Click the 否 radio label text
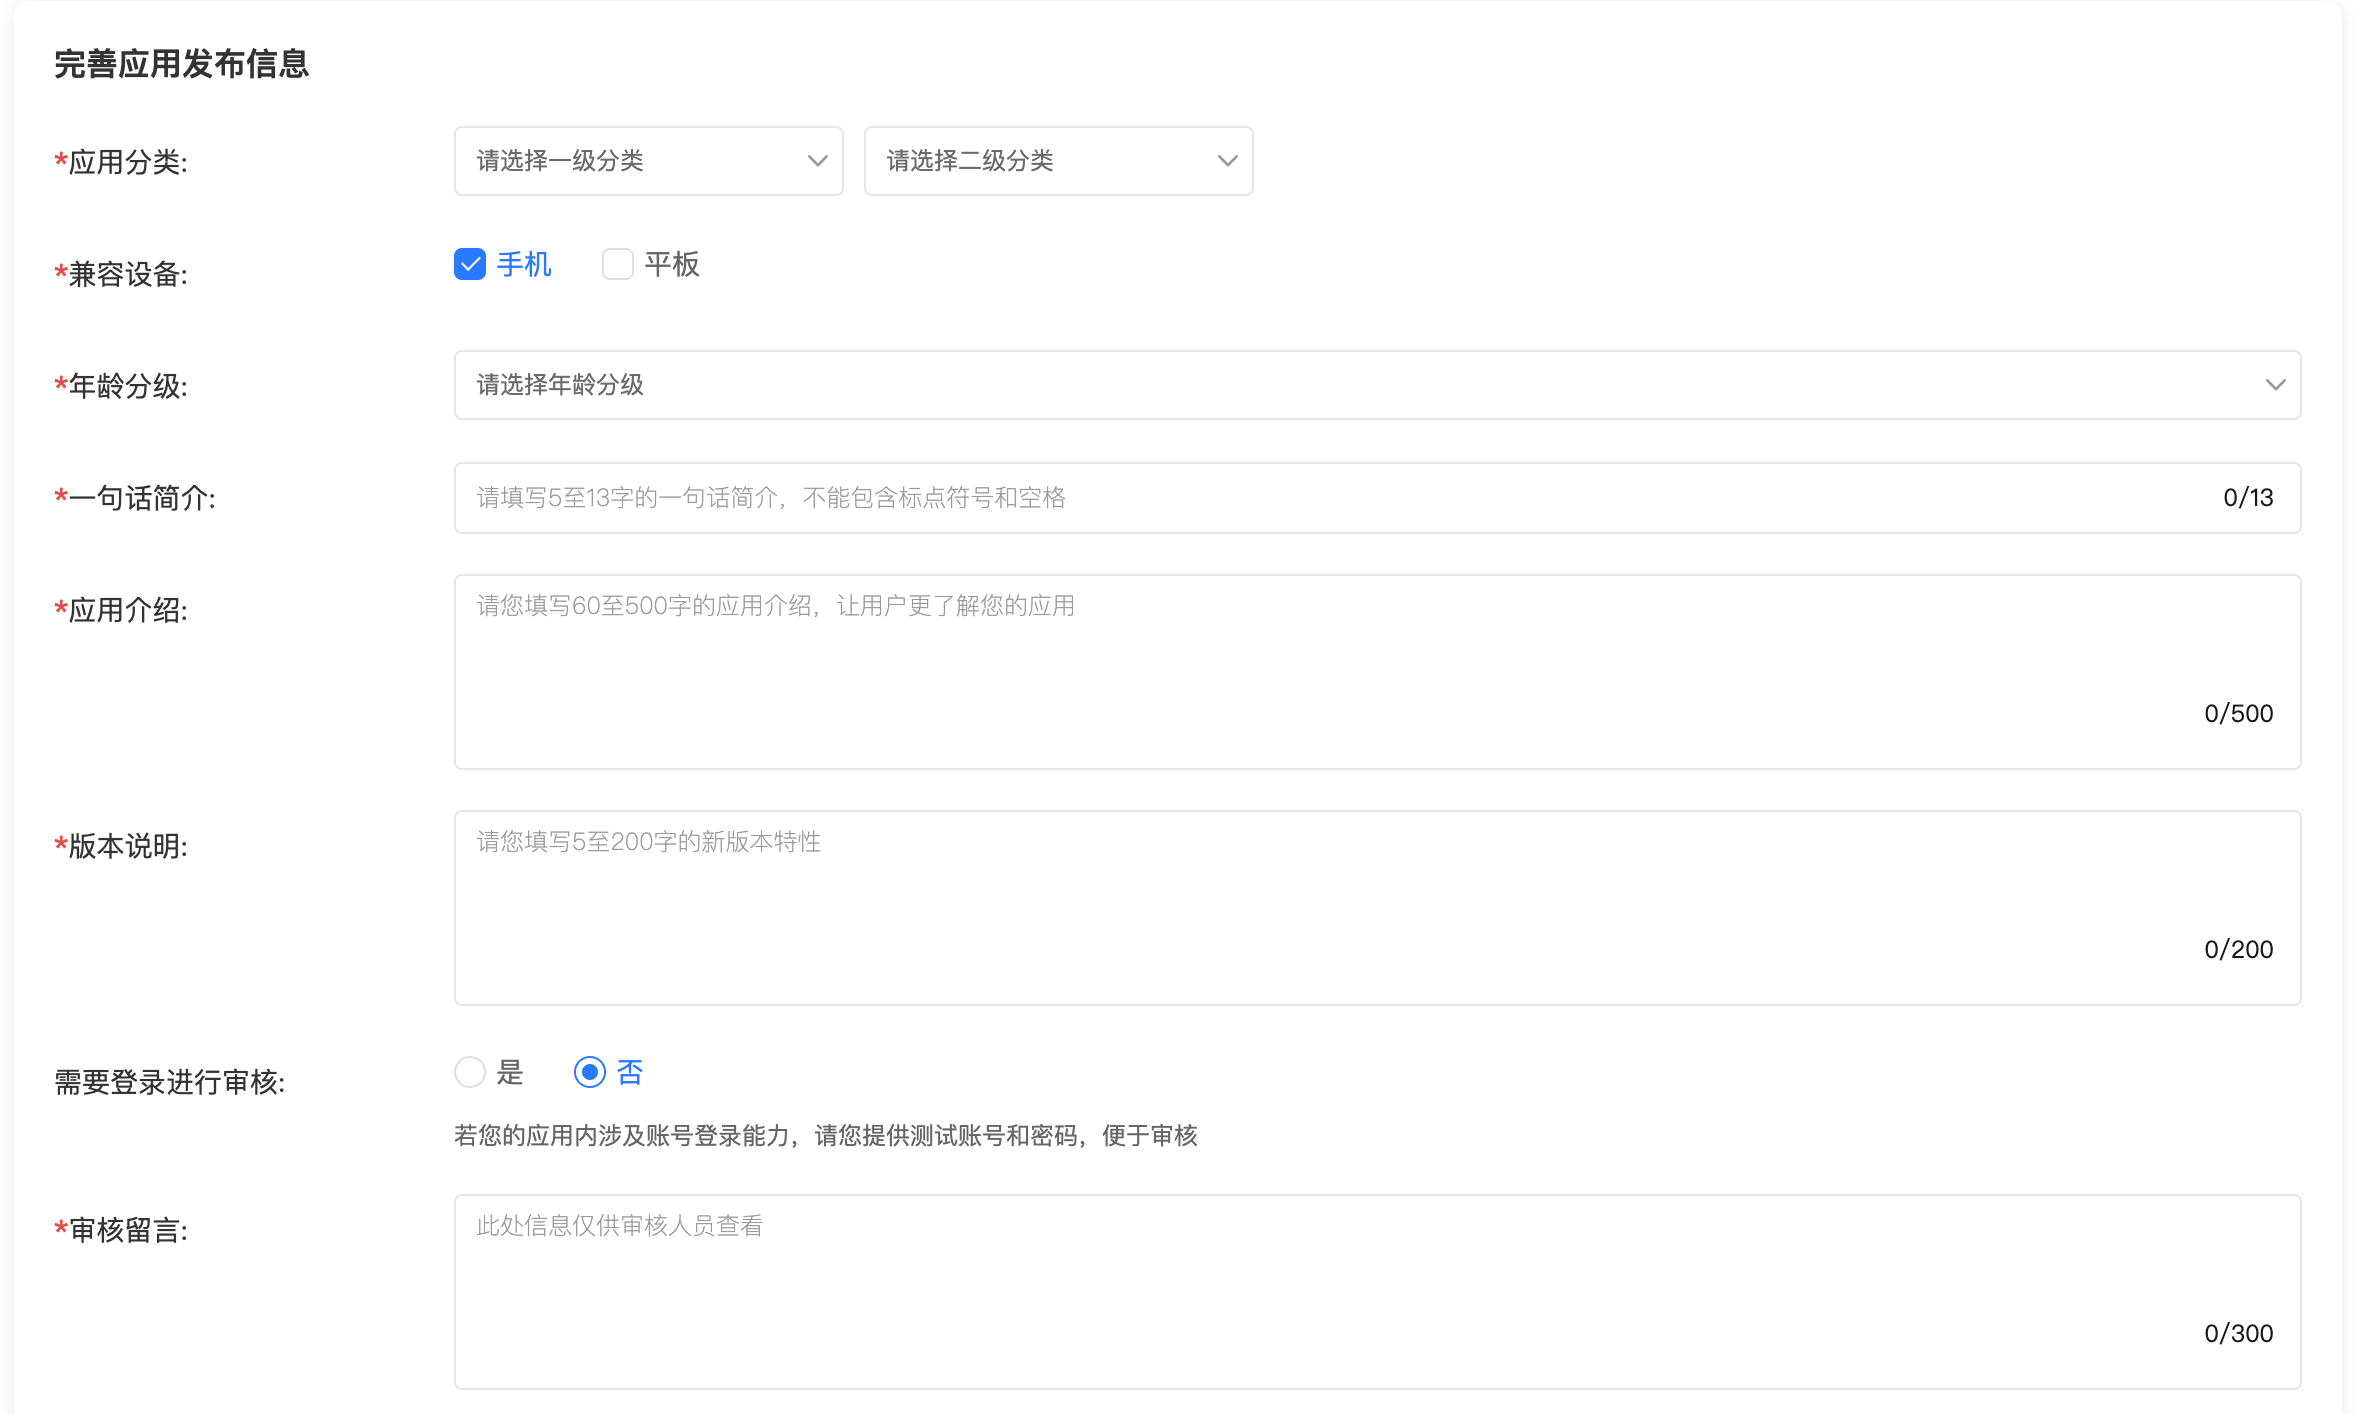 pos(630,1072)
